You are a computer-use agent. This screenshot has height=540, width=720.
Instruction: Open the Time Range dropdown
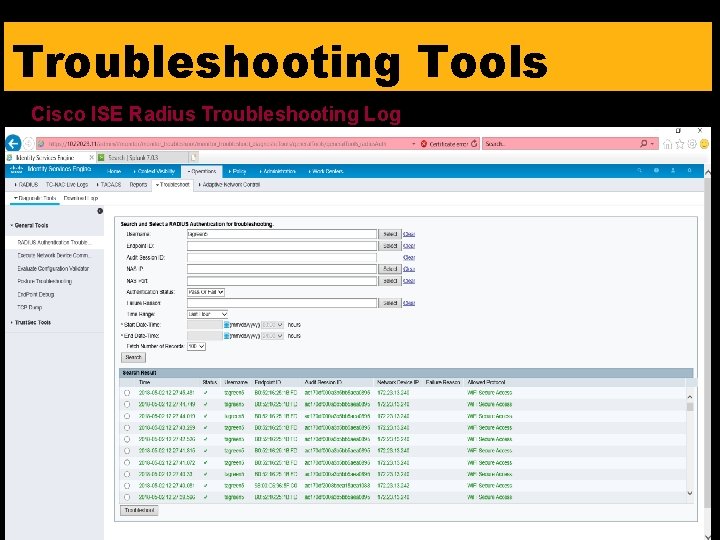tap(208, 314)
